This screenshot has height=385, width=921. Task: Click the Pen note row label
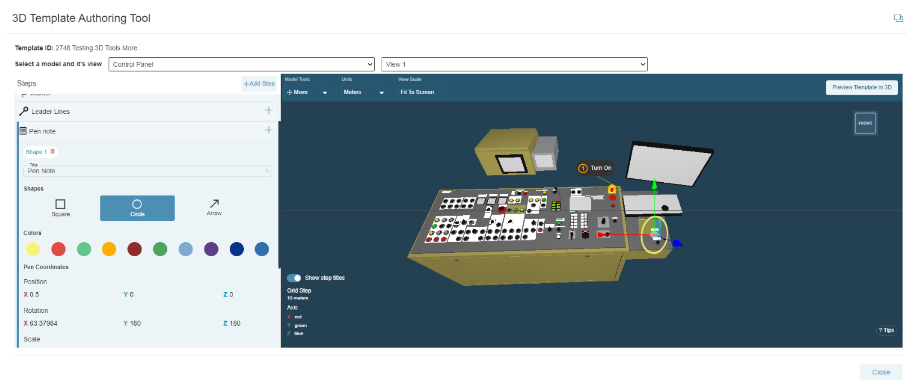point(42,131)
